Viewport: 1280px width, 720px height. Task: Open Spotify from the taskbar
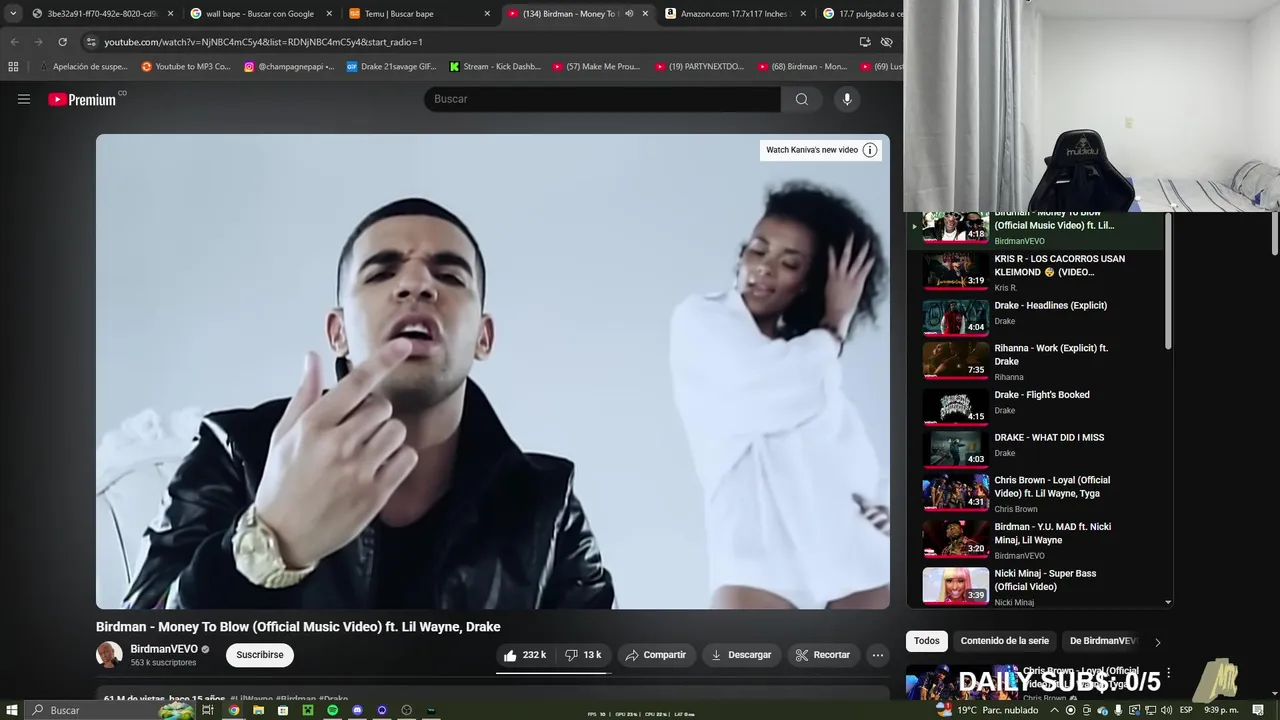[x=333, y=710]
